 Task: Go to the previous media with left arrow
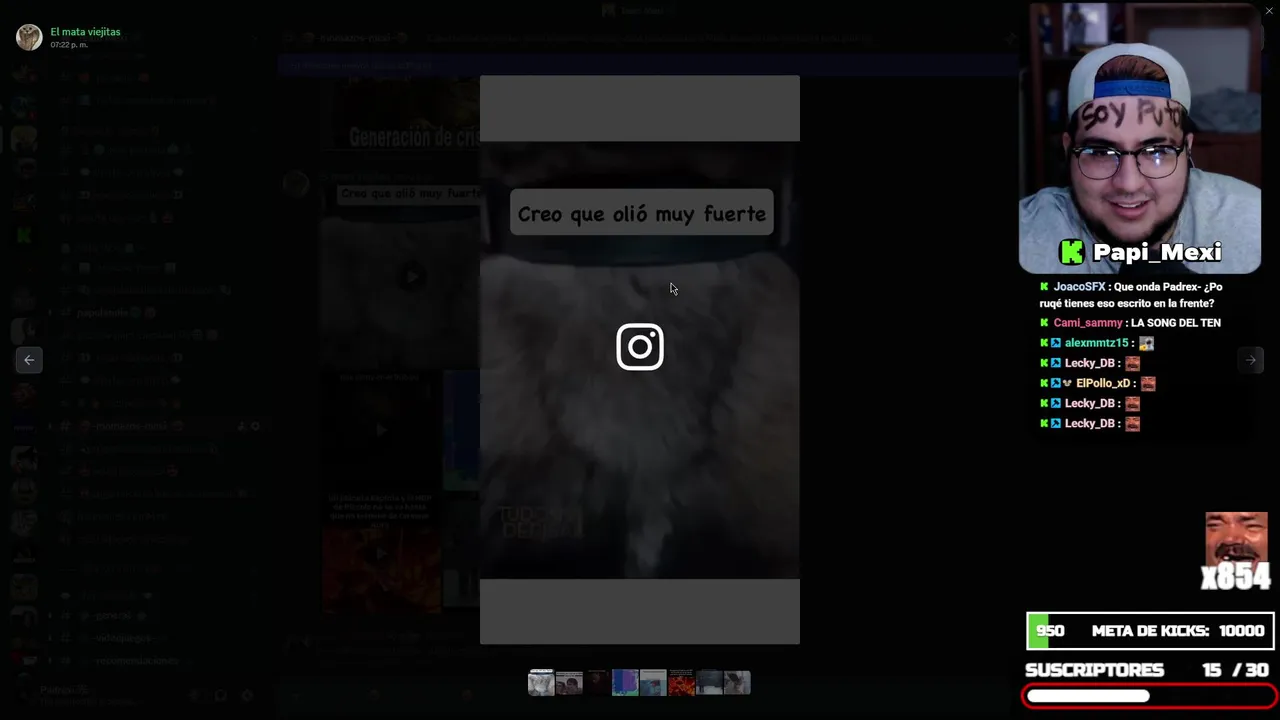pos(29,360)
